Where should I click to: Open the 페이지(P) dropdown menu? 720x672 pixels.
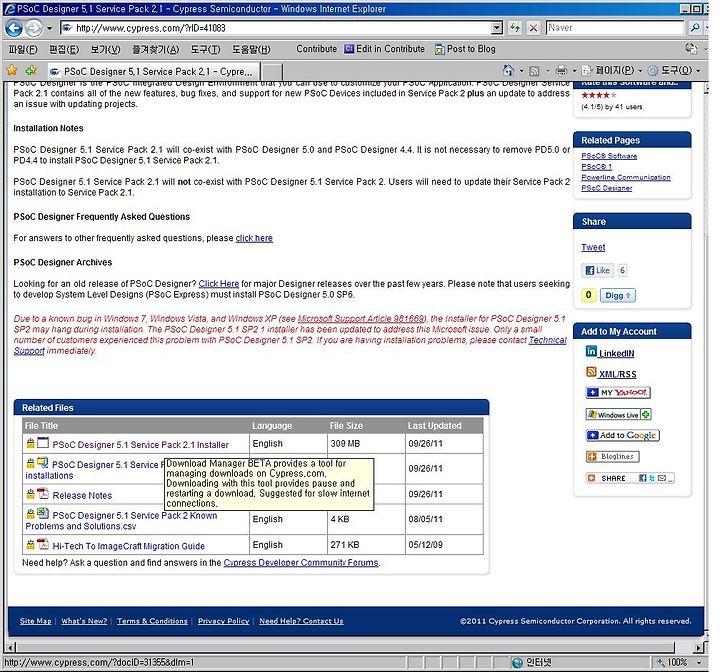[612, 70]
